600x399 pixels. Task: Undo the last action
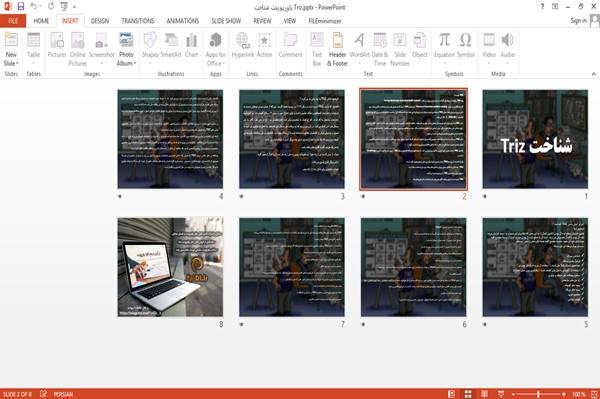click(34, 7)
